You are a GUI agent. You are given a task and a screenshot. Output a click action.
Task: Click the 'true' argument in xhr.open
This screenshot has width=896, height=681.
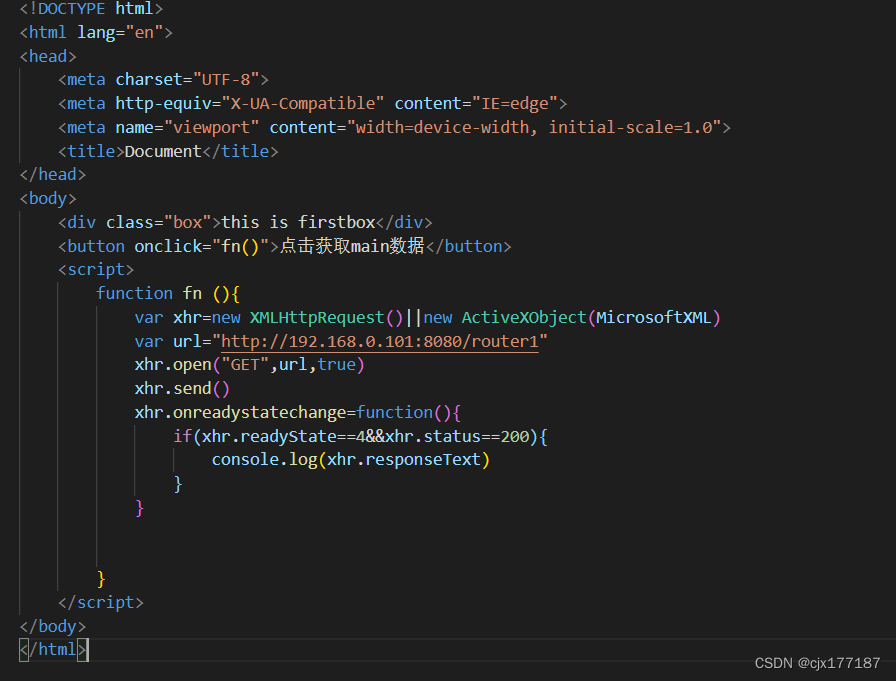tap(337, 364)
